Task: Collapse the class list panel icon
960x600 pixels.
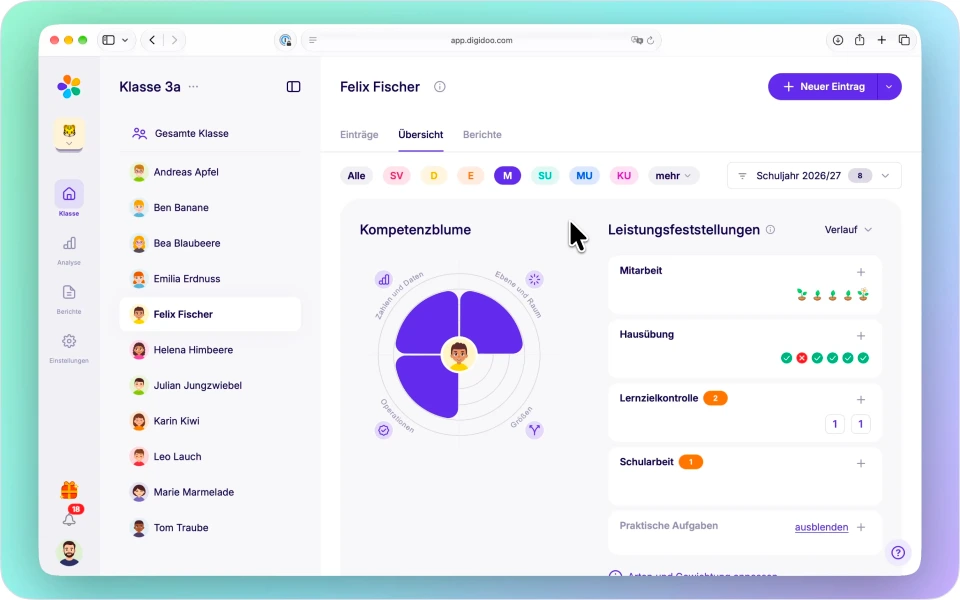Action: click(x=293, y=87)
